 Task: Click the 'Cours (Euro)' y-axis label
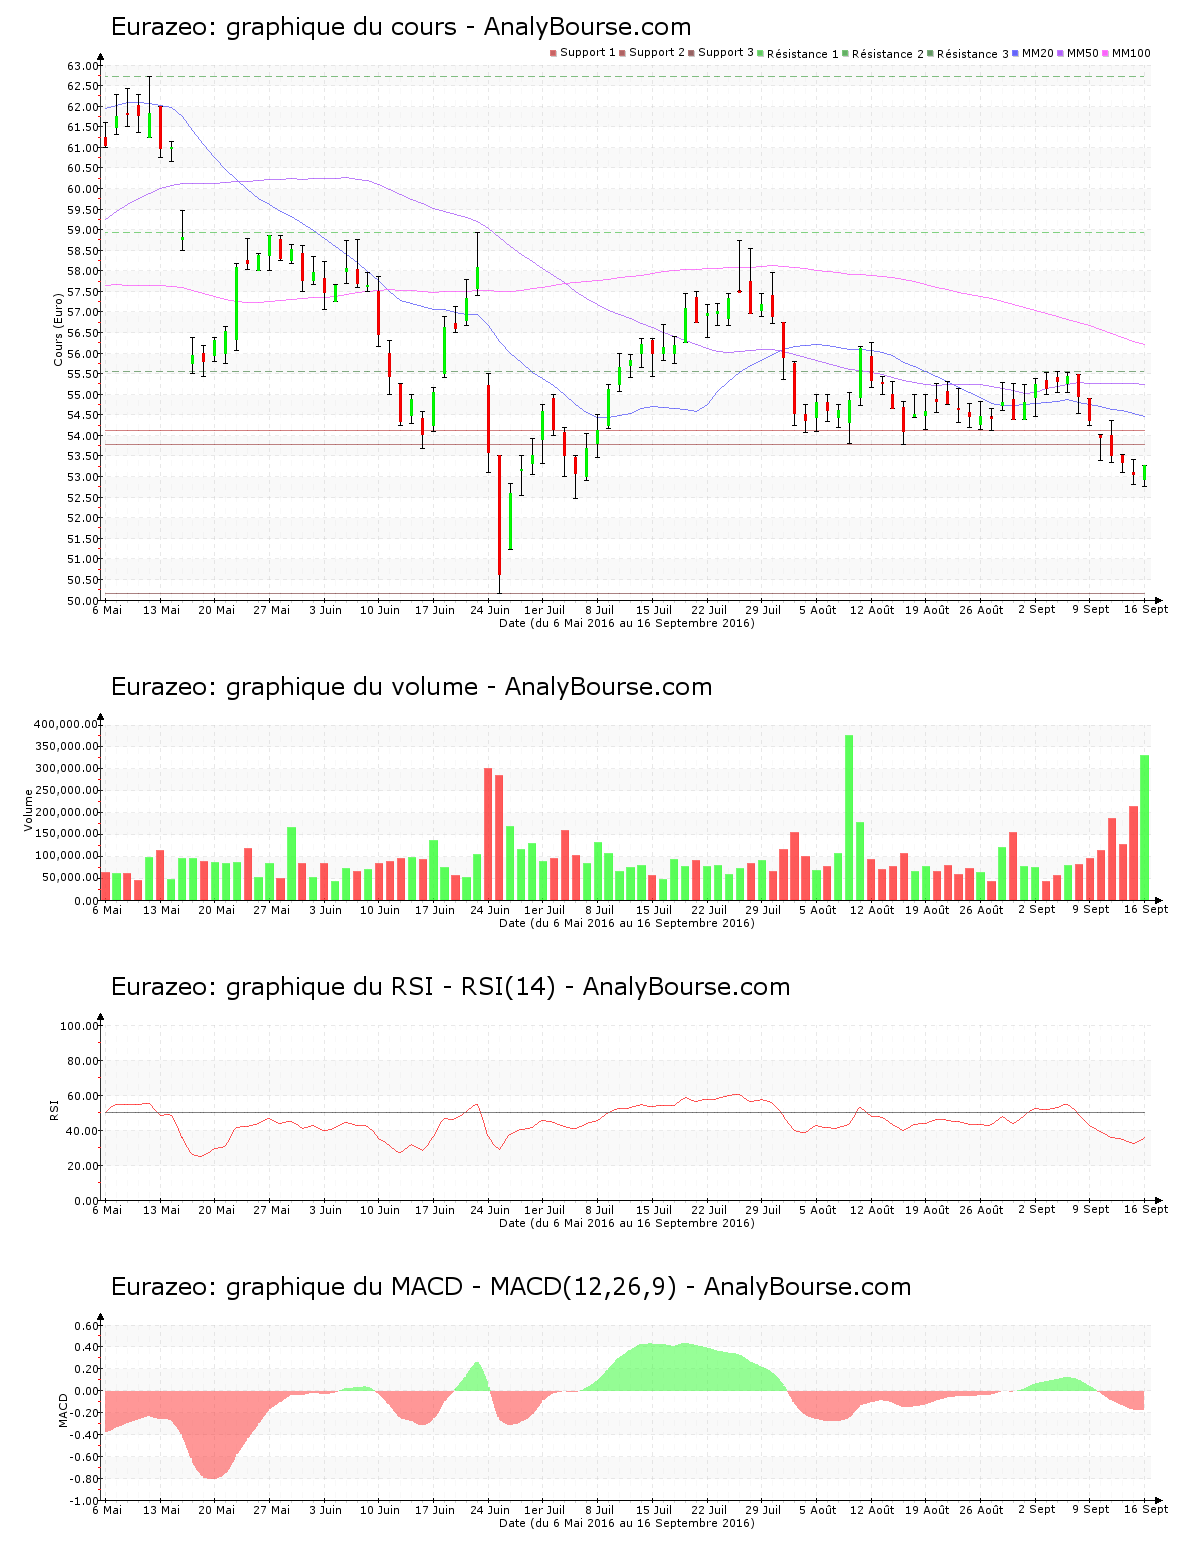pos(58,328)
